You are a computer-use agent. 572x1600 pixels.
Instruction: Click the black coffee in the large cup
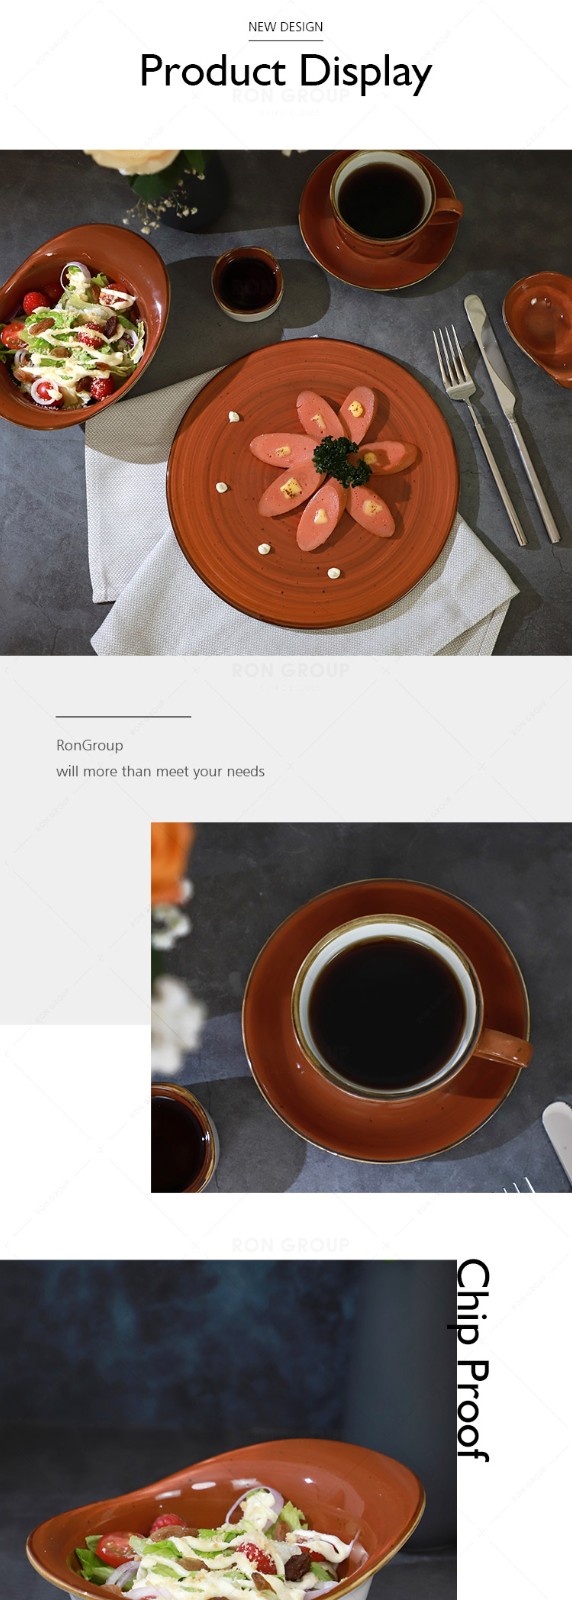[386, 1011]
